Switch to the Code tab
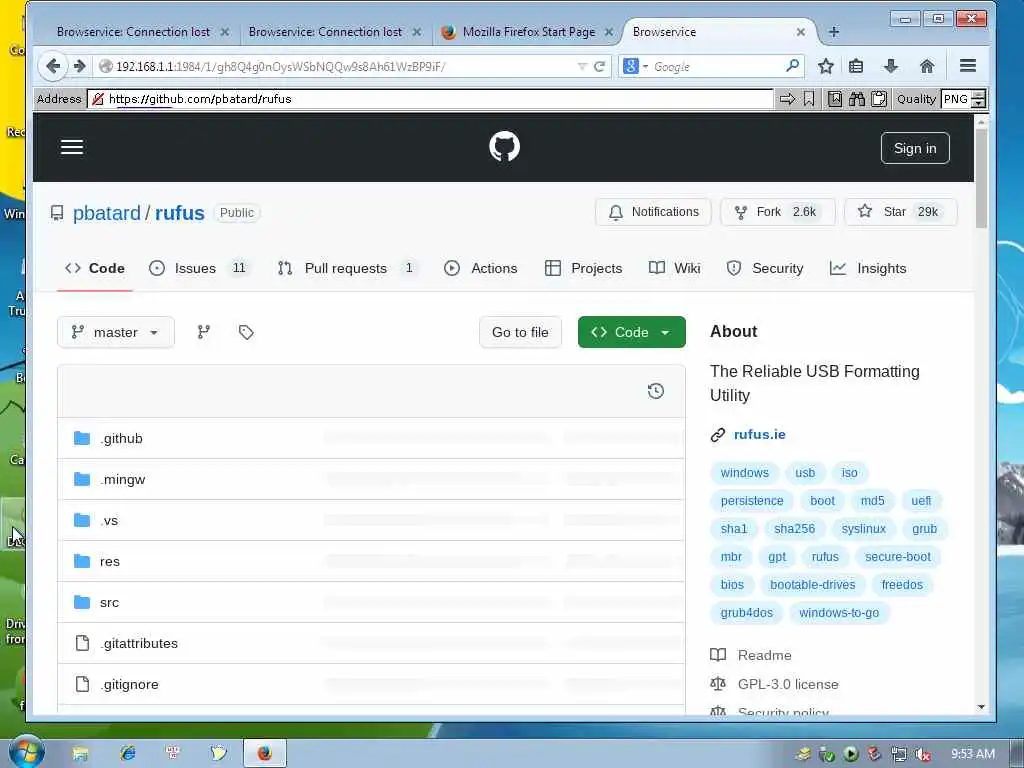 tap(95, 268)
